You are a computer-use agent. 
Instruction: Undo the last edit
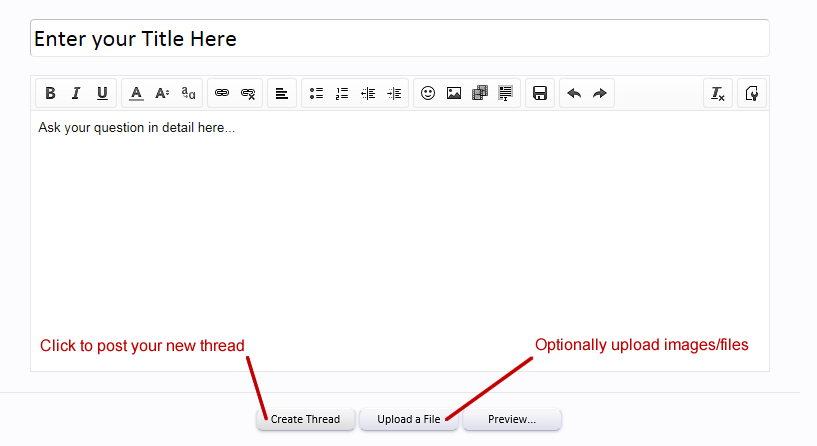pyautogui.click(x=574, y=93)
